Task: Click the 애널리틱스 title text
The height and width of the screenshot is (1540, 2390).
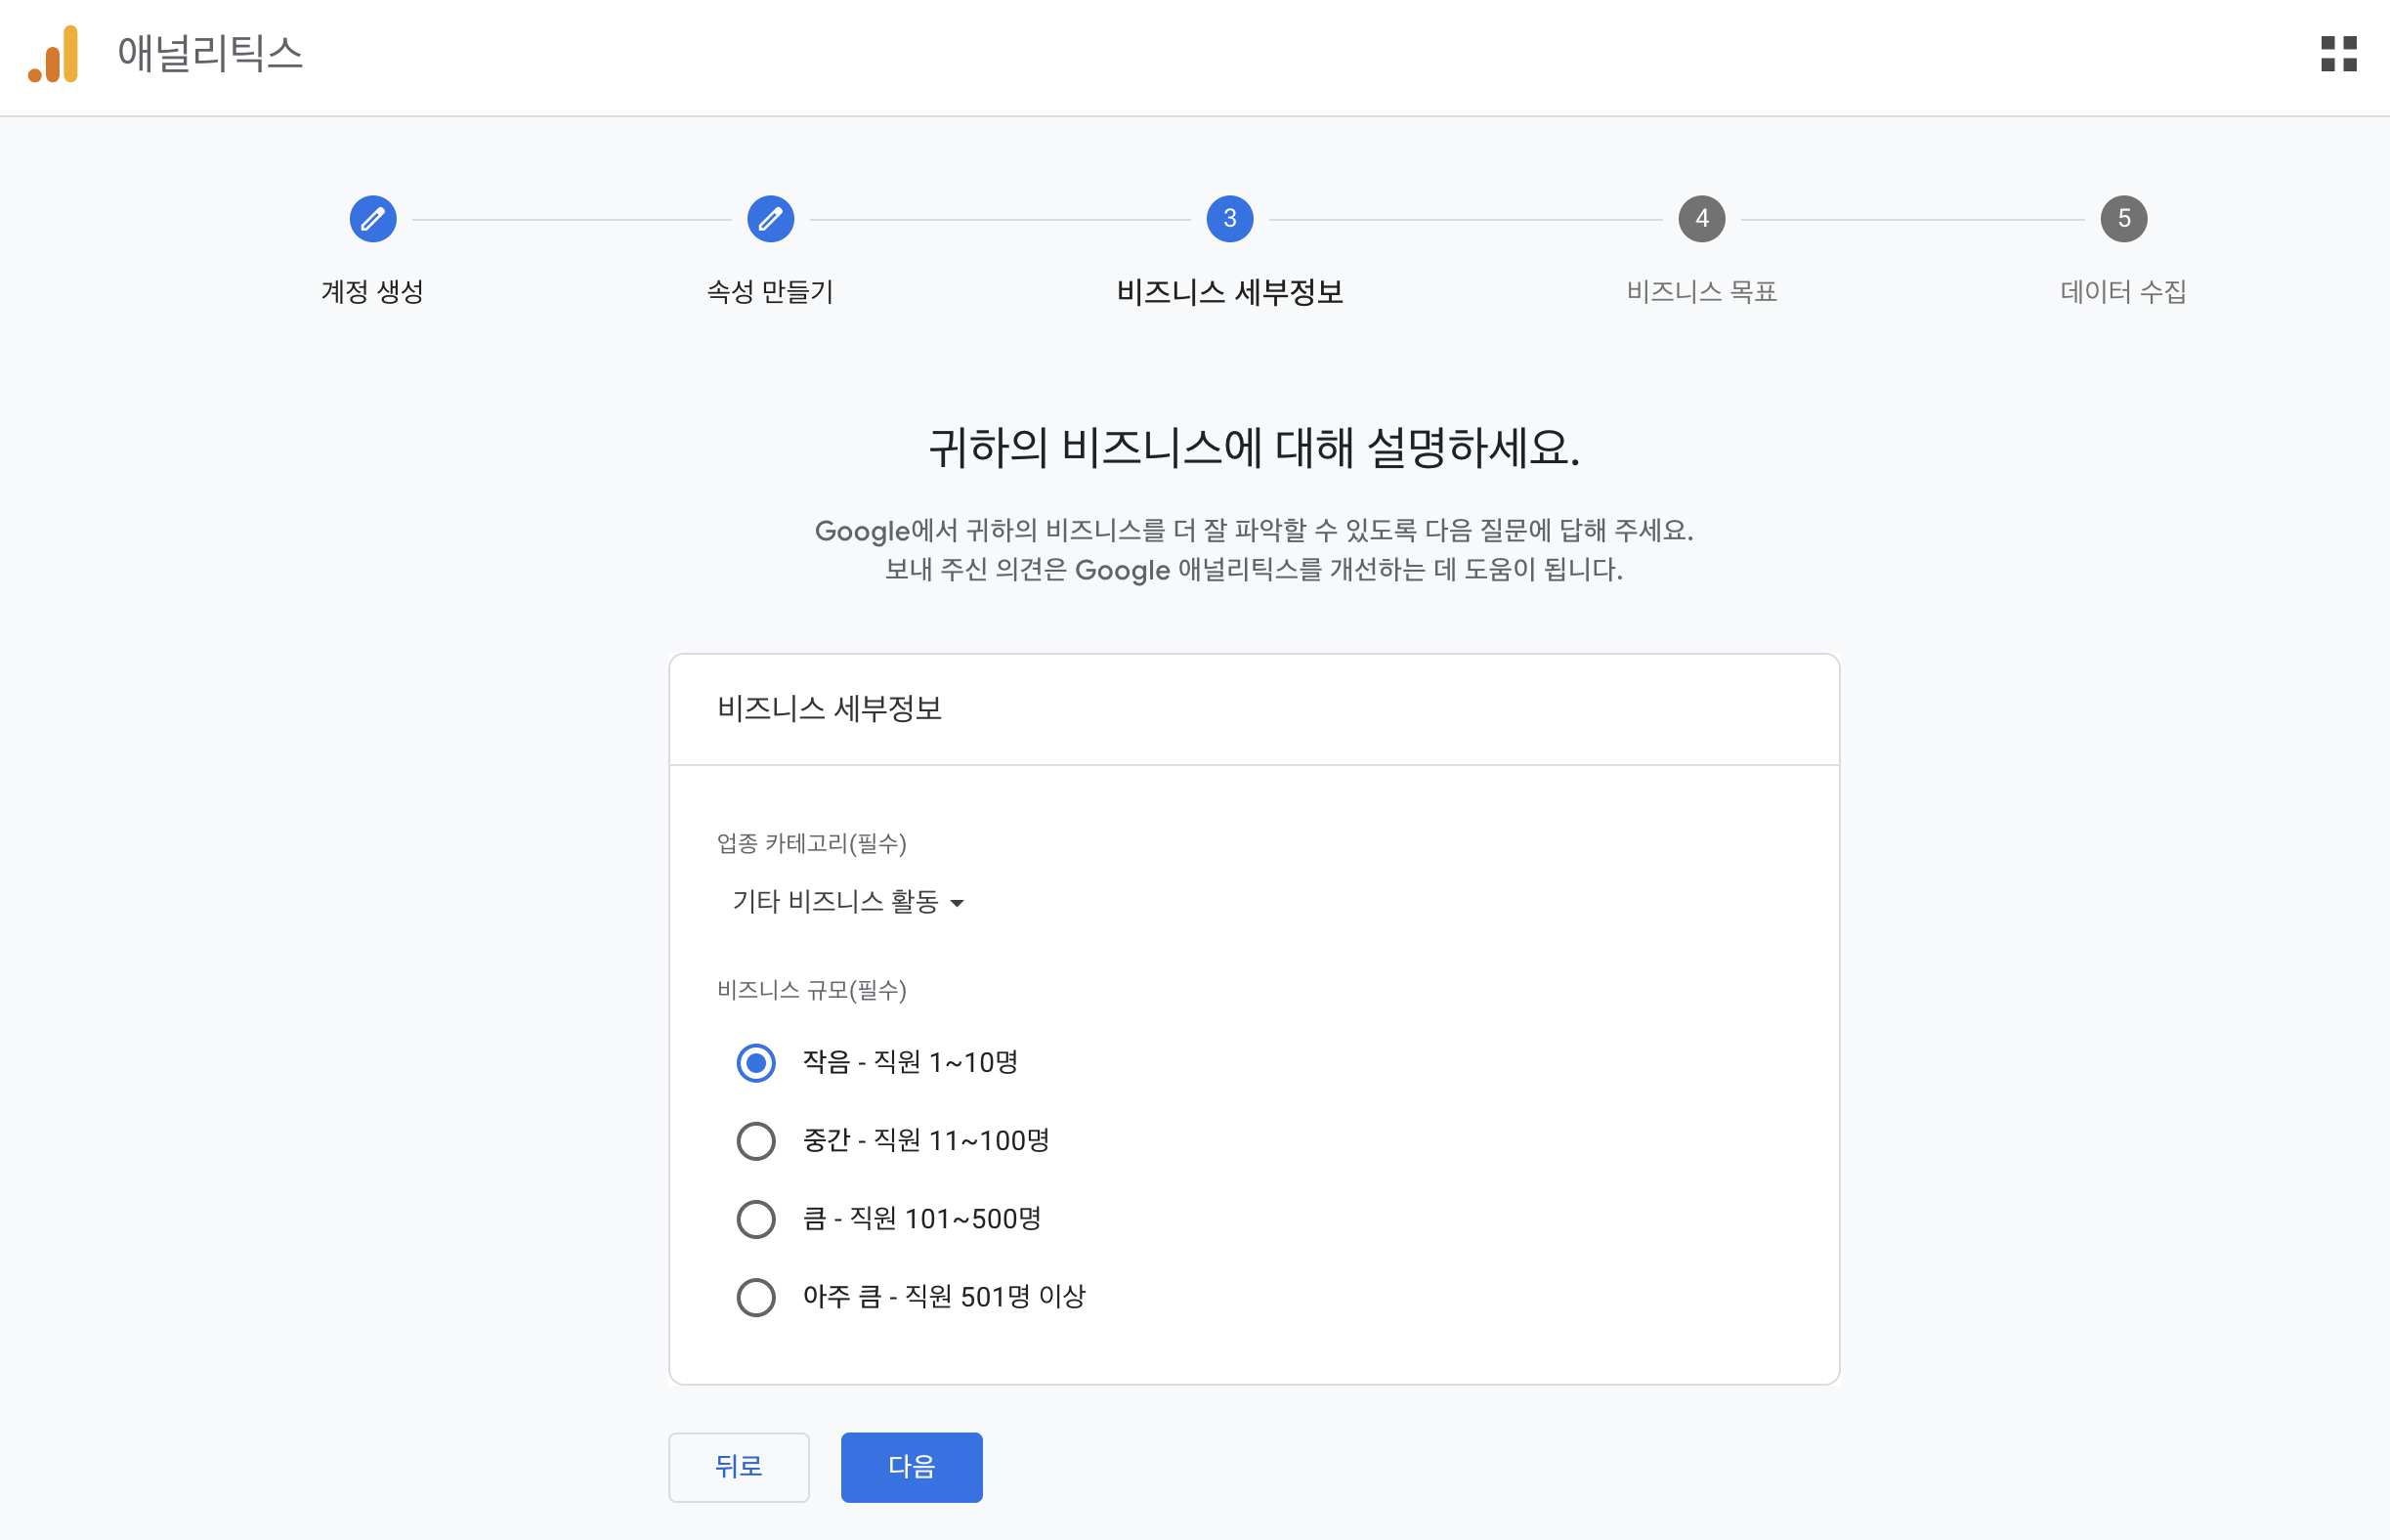Action: coord(210,54)
